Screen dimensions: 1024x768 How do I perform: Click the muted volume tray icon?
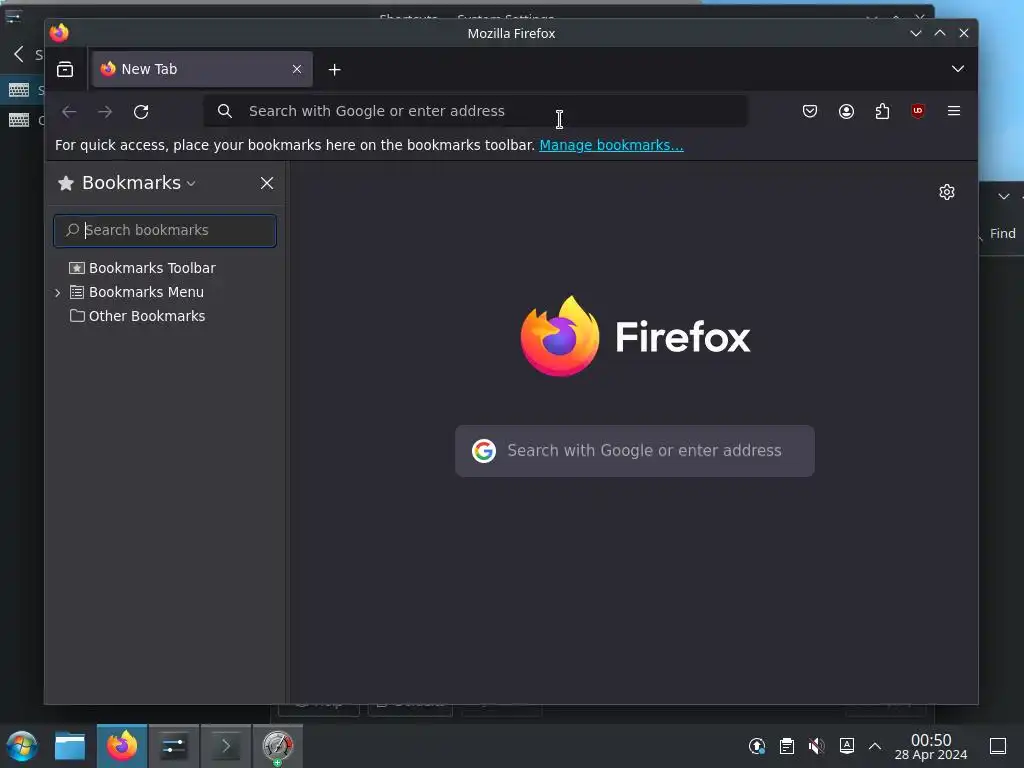pyautogui.click(x=816, y=746)
